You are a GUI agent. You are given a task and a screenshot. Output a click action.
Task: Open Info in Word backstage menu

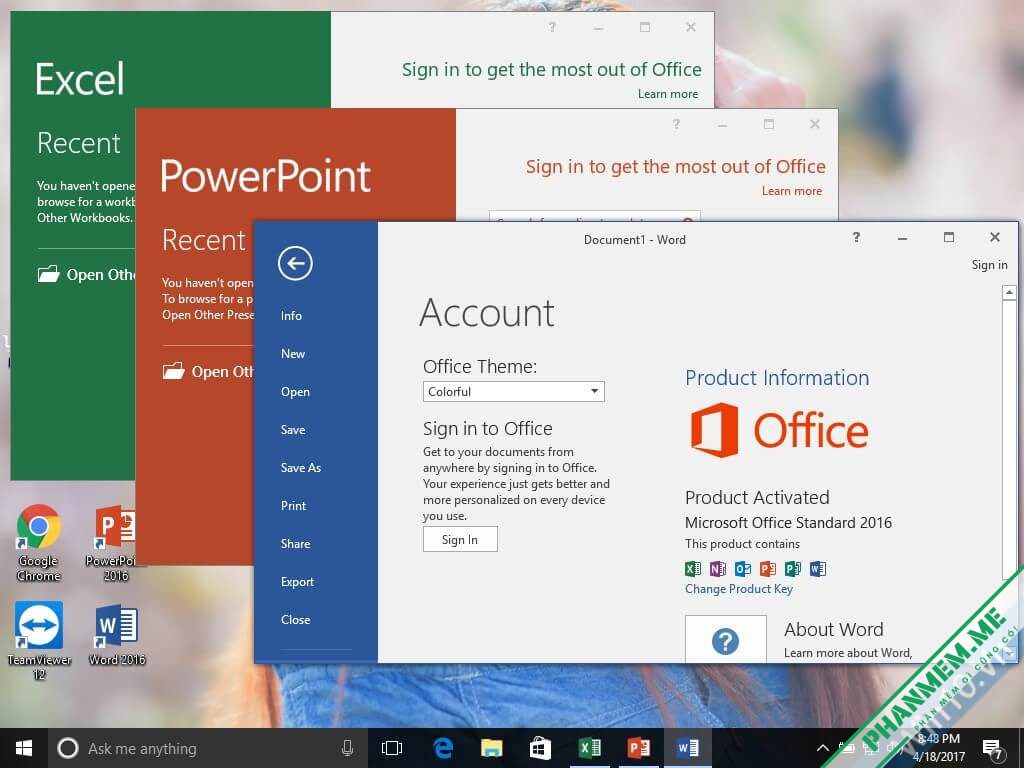[291, 315]
